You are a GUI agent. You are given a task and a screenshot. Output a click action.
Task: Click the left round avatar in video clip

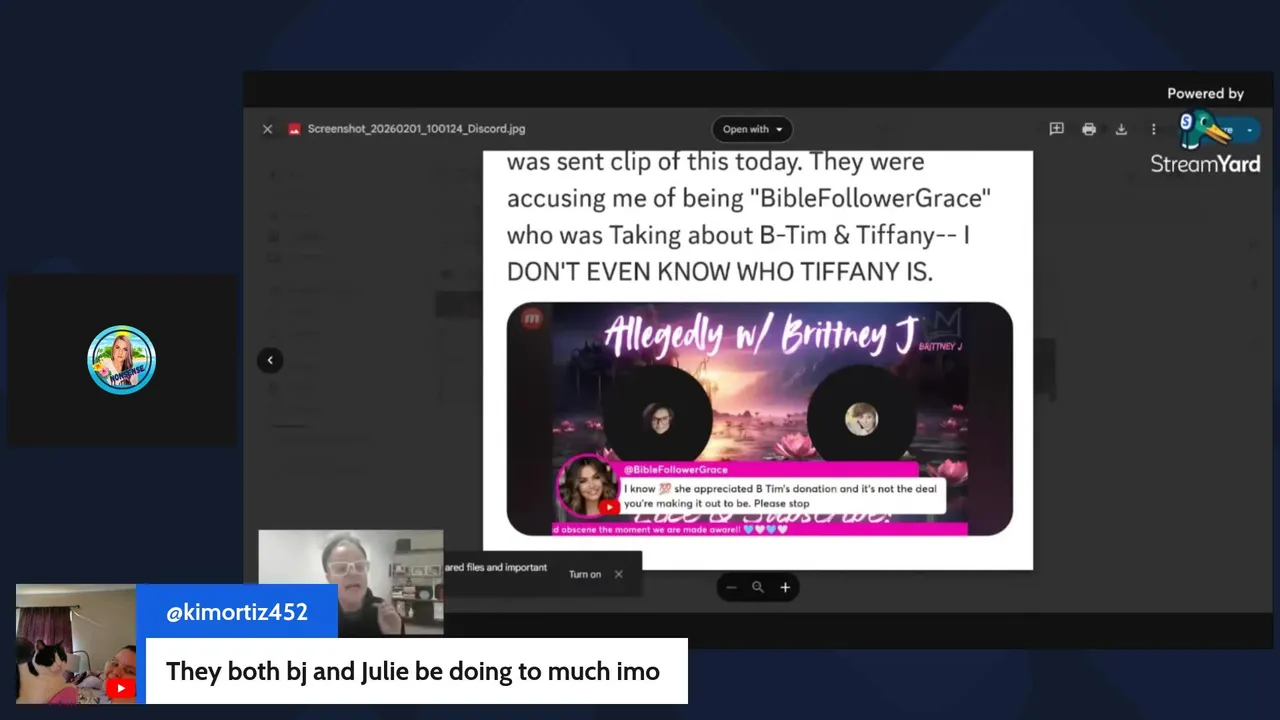click(658, 417)
